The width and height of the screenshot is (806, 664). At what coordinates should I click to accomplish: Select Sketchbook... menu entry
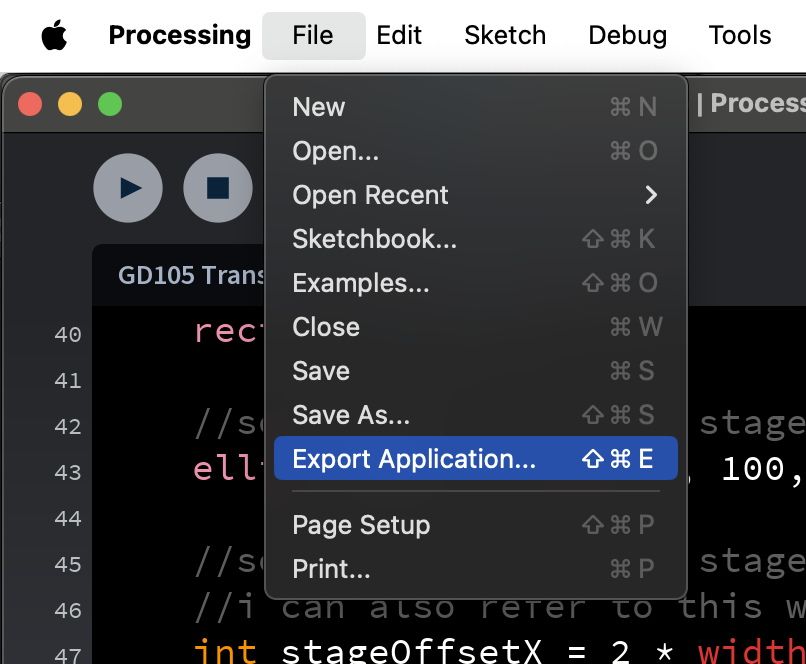pyautogui.click(x=476, y=239)
